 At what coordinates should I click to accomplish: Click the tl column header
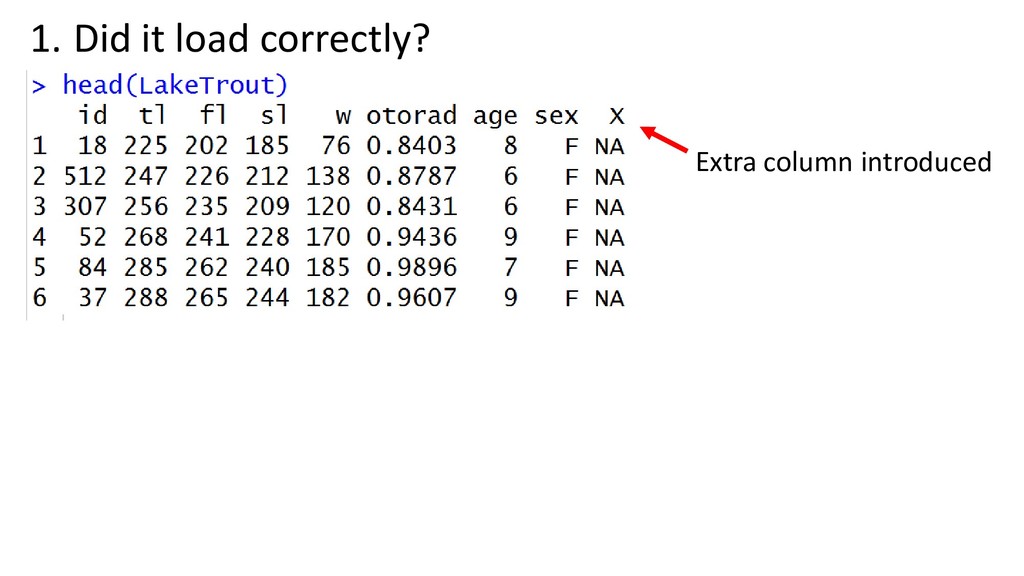pos(153,115)
